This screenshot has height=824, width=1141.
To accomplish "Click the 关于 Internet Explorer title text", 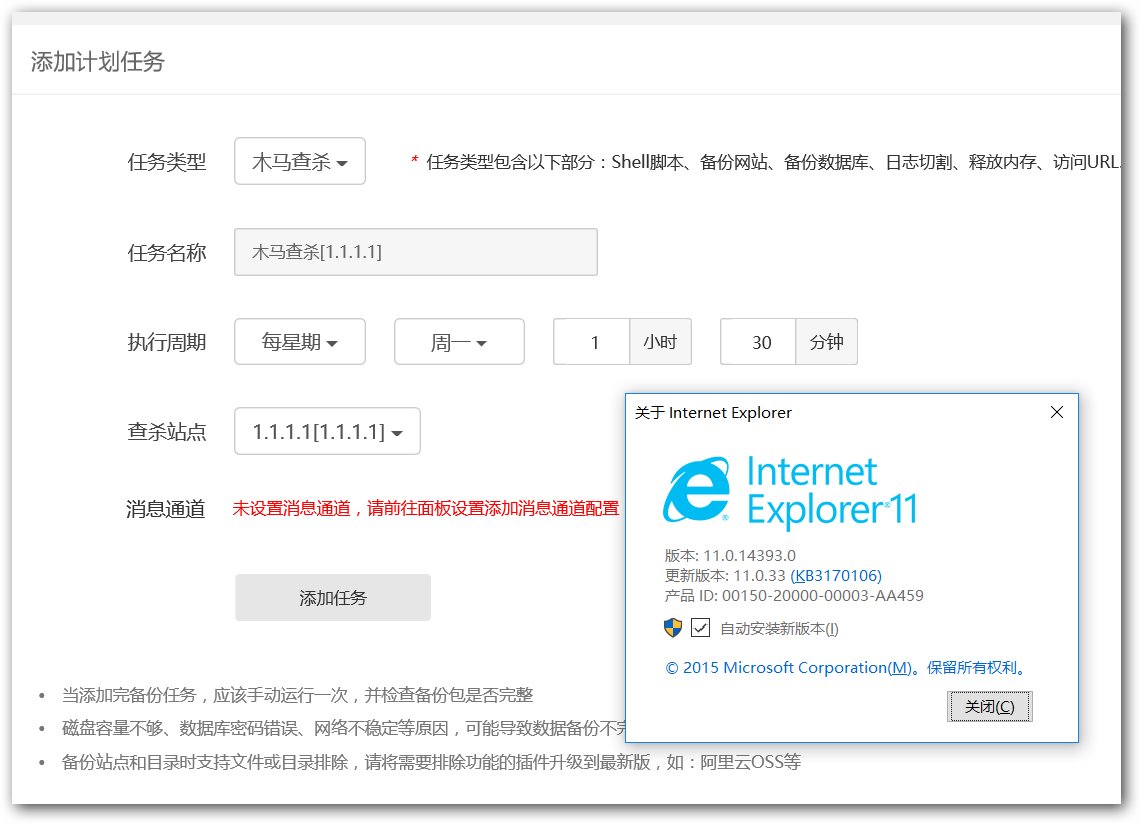I will pos(713,413).
